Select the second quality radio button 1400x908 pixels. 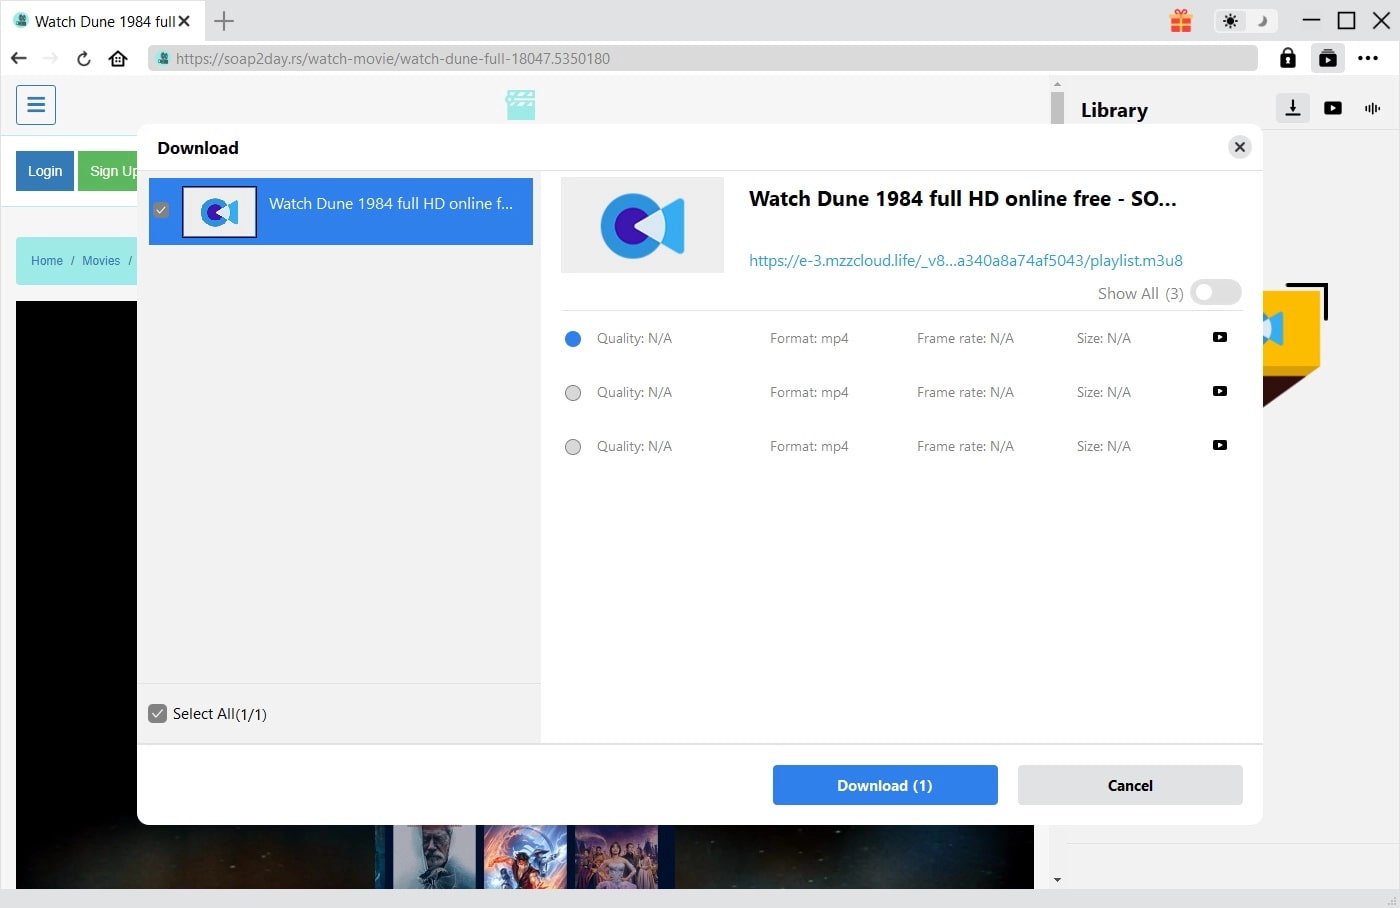[x=573, y=392]
